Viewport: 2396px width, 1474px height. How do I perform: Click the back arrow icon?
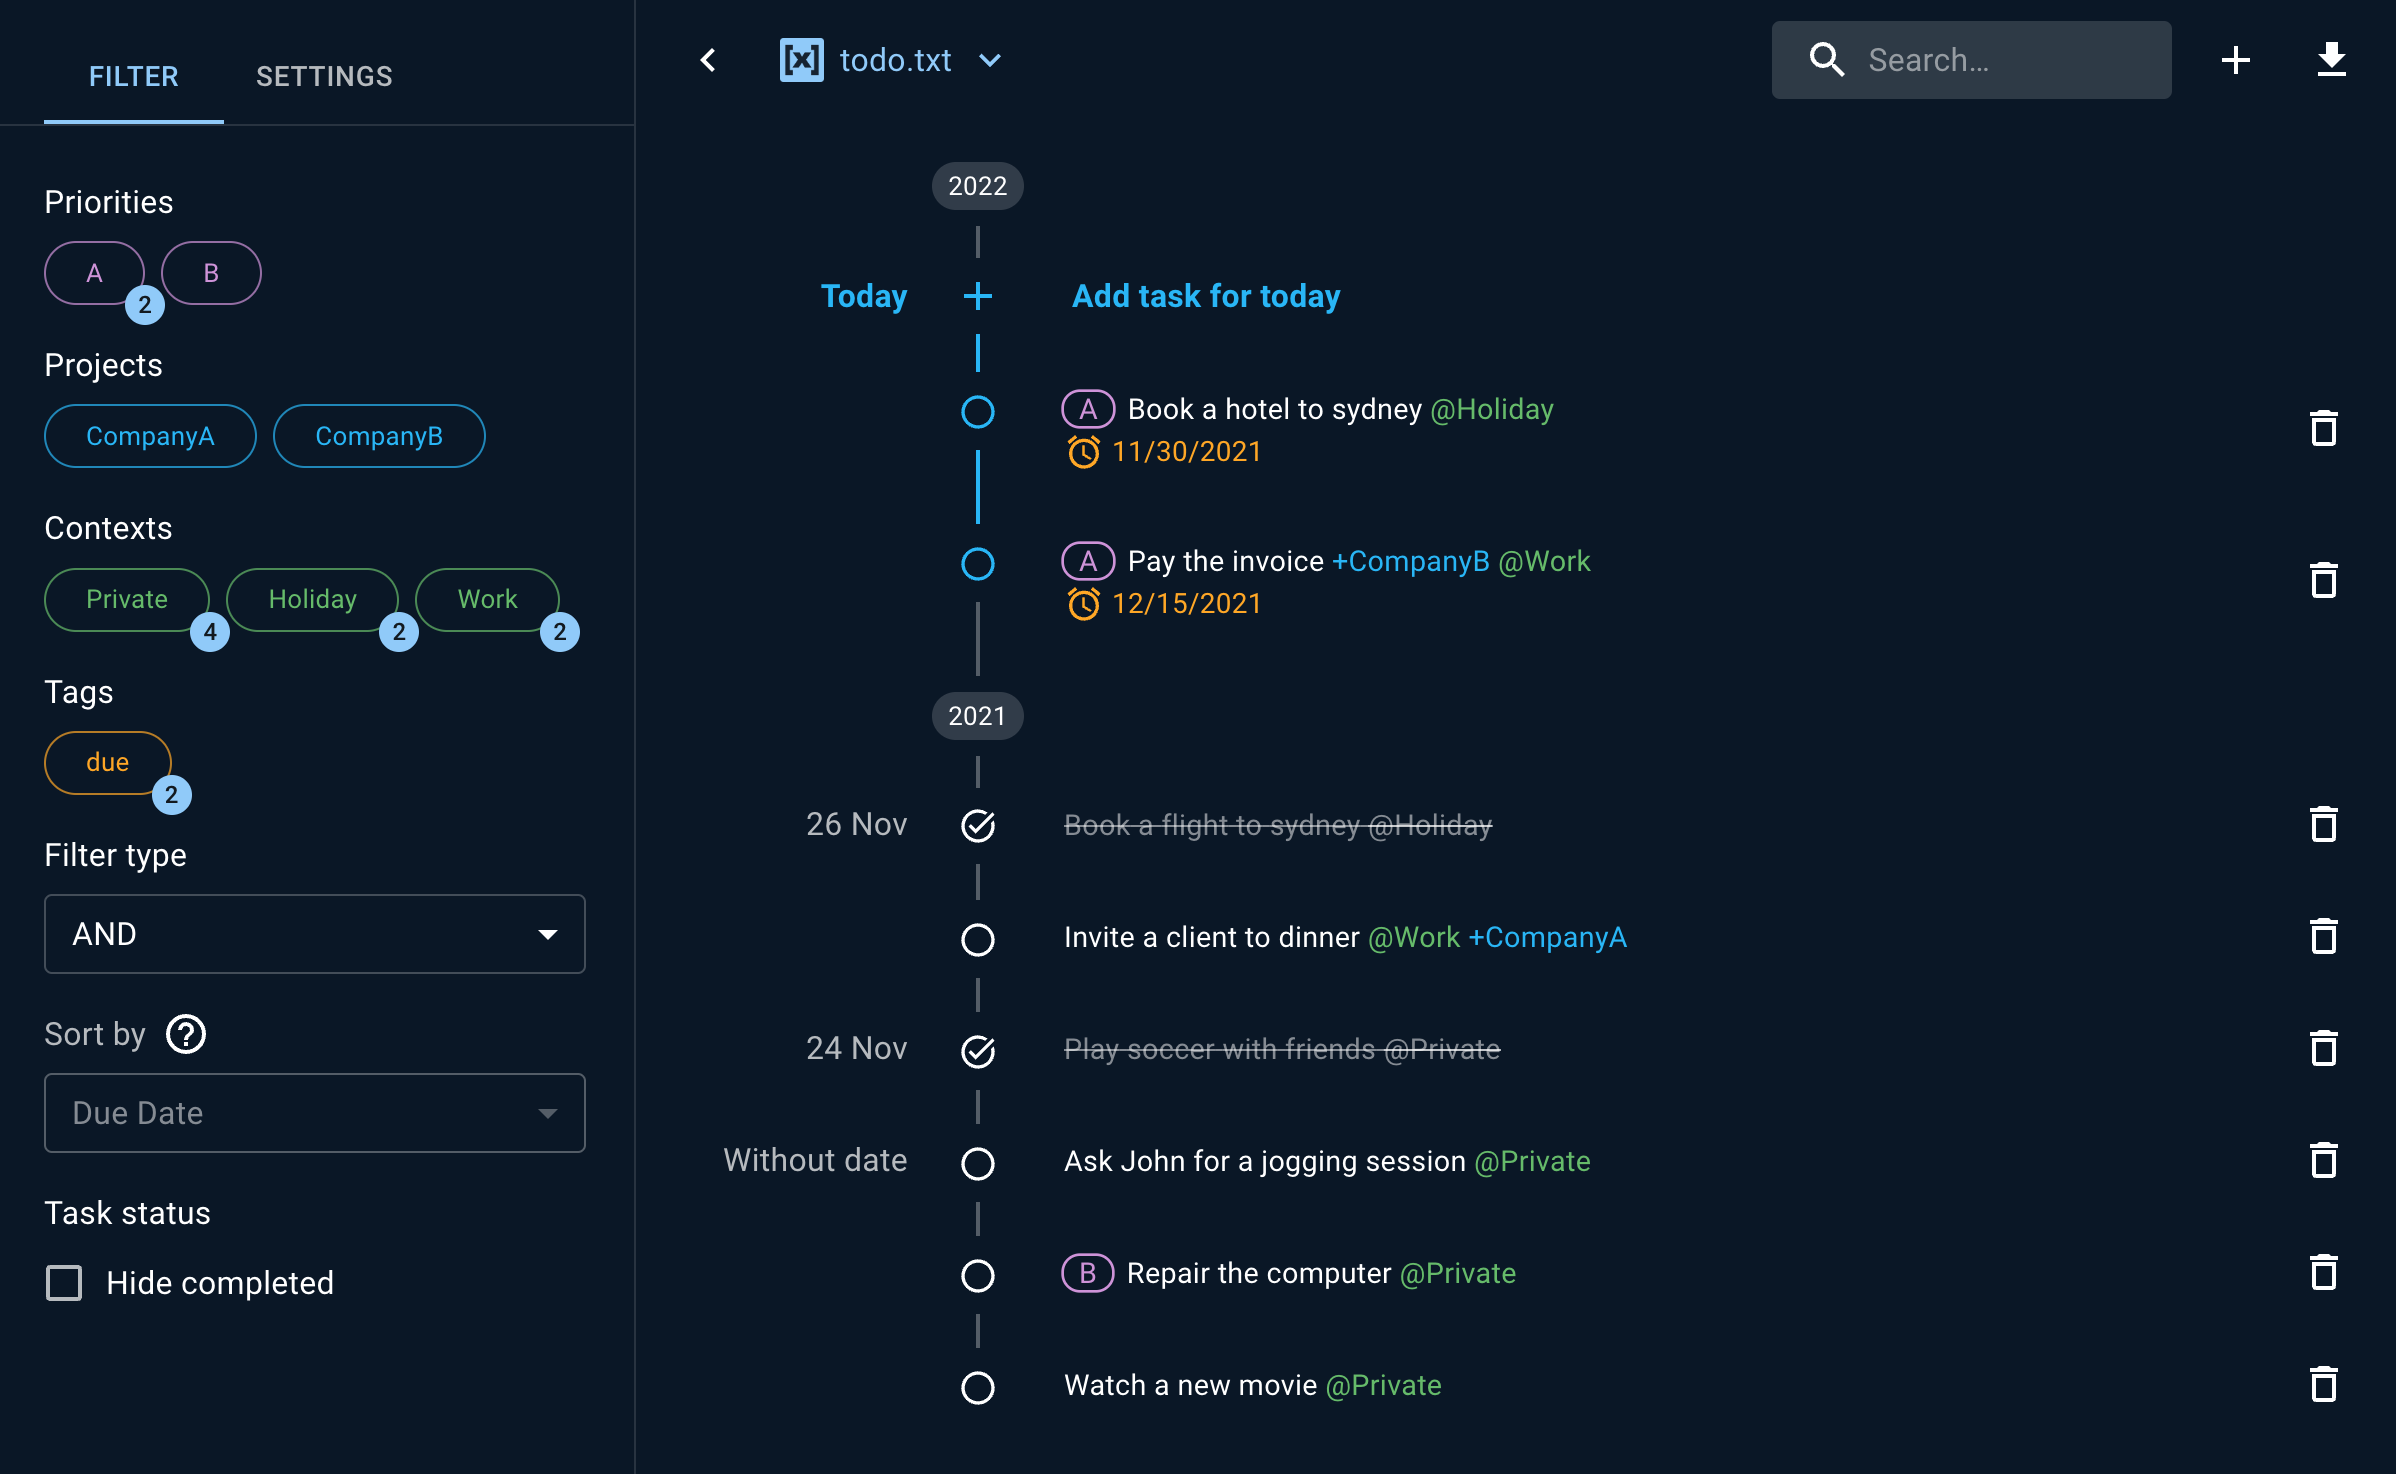point(708,60)
